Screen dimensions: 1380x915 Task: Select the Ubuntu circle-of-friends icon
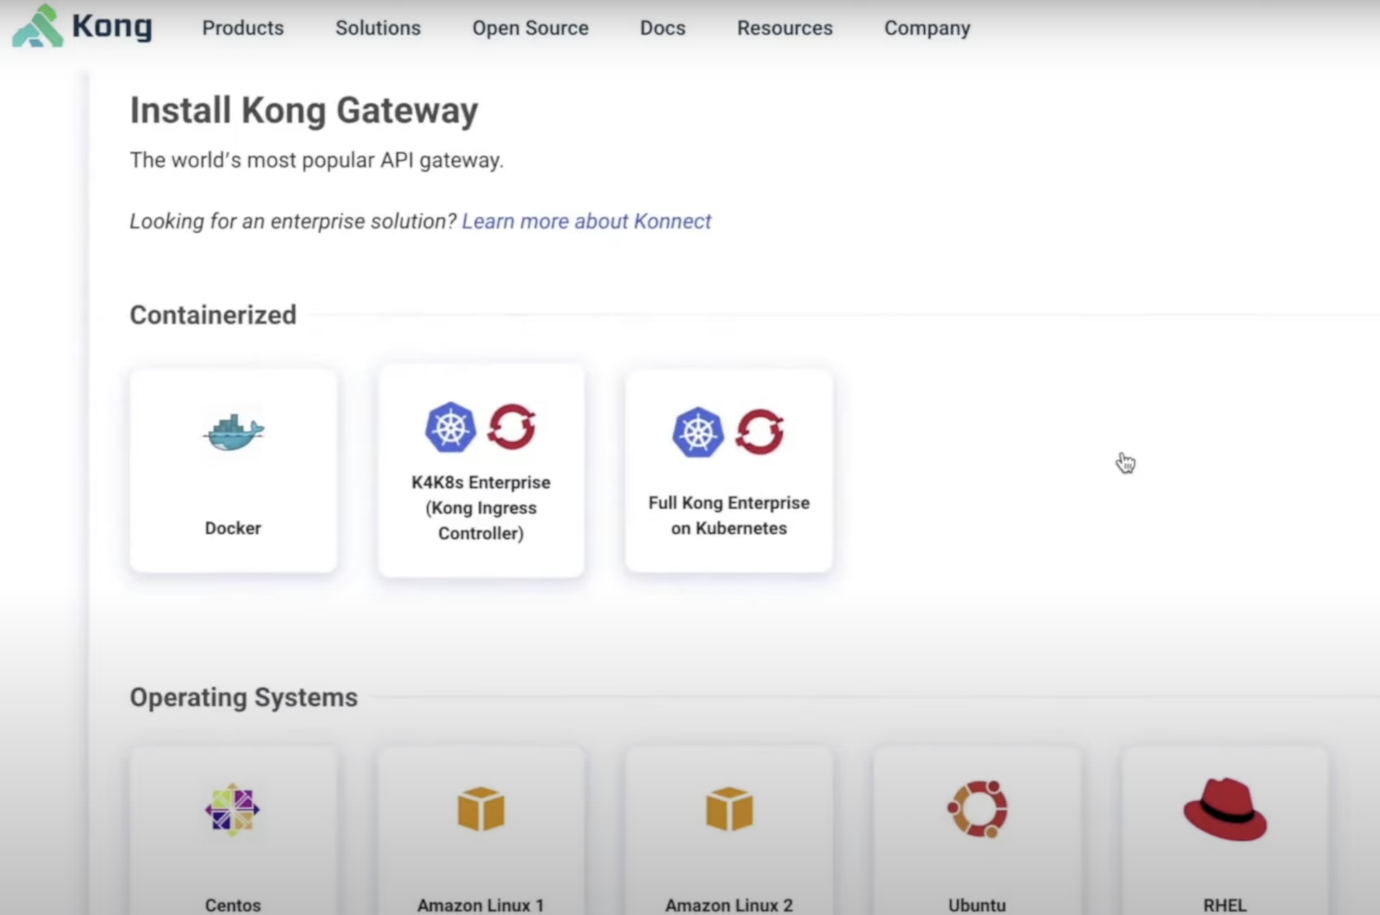pyautogui.click(x=976, y=809)
